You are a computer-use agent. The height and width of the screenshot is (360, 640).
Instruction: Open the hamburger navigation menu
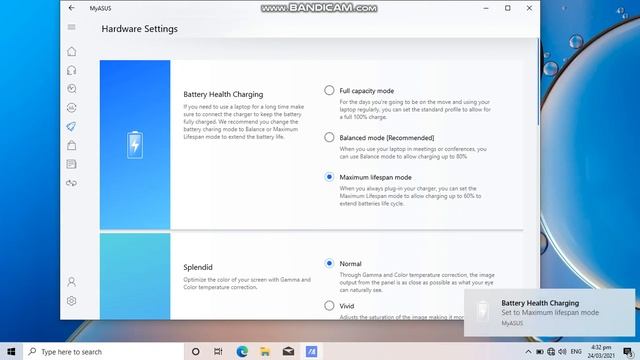[71, 27]
